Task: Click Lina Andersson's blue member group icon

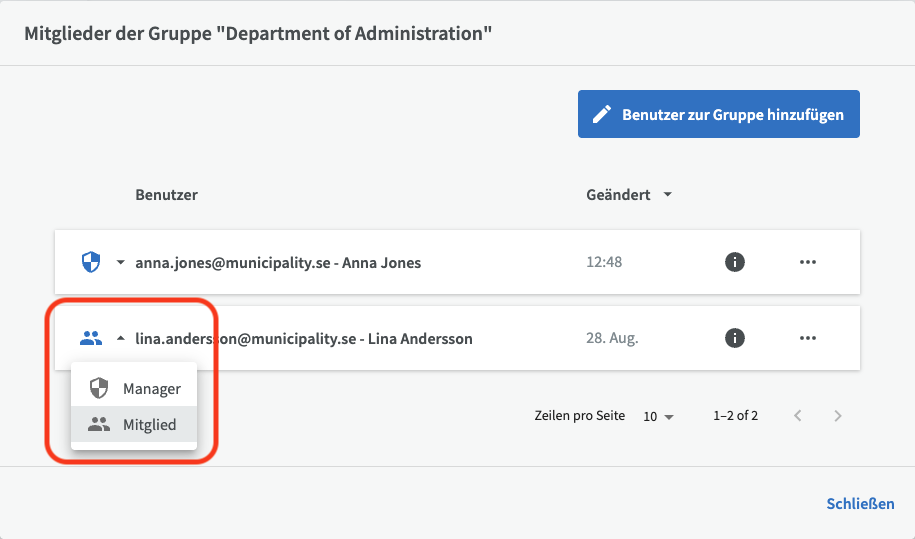Action: tap(91, 338)
